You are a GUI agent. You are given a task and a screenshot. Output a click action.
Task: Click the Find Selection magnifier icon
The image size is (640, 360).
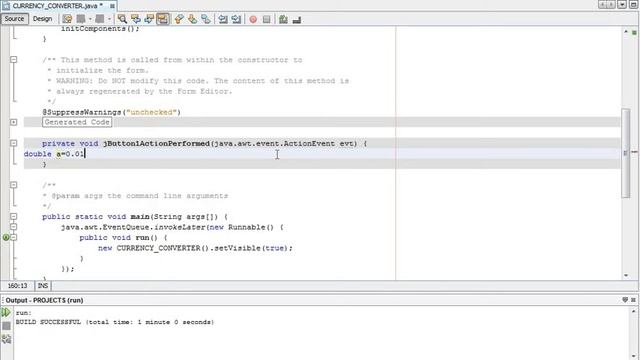coord(122,19)
